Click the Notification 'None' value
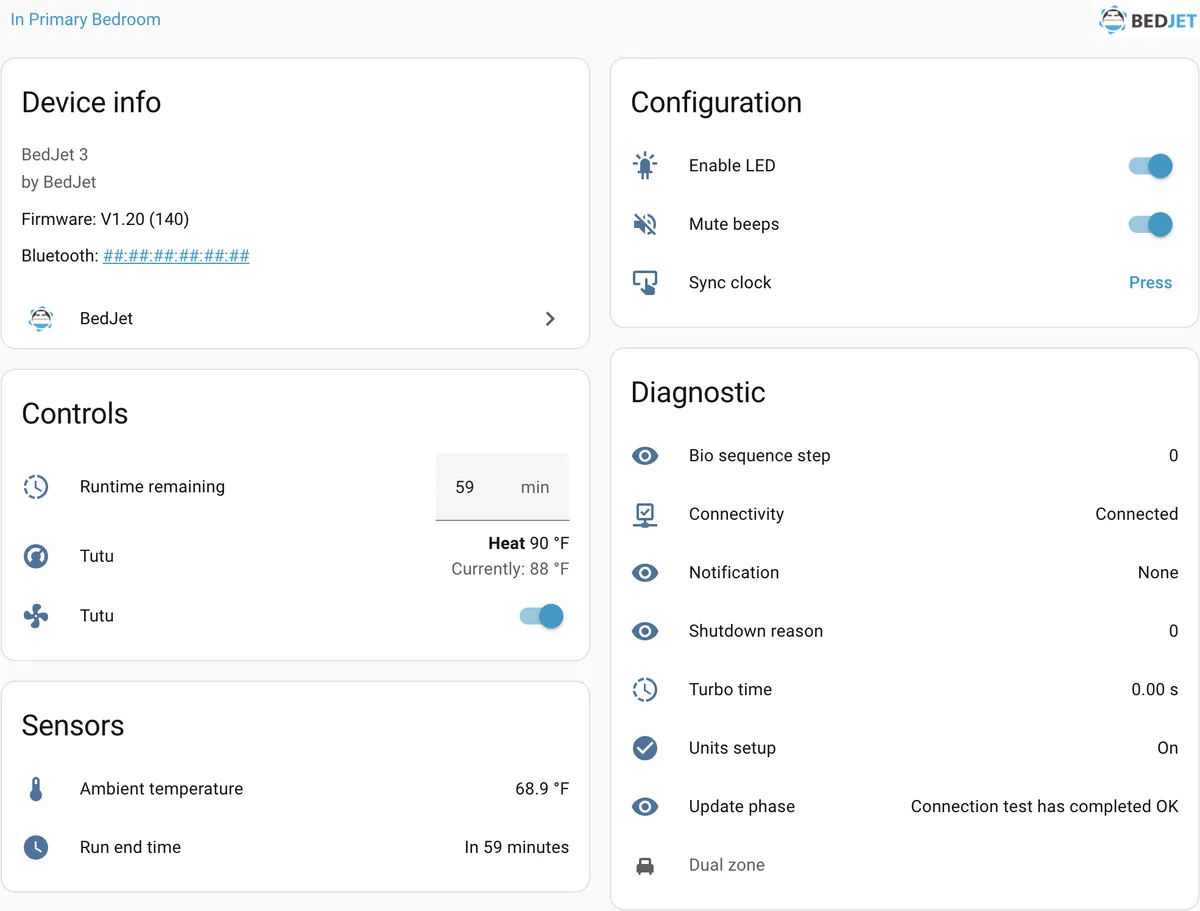Image resolution: width=1200 pixels, height=911 pixels. tap(1158, 573)
